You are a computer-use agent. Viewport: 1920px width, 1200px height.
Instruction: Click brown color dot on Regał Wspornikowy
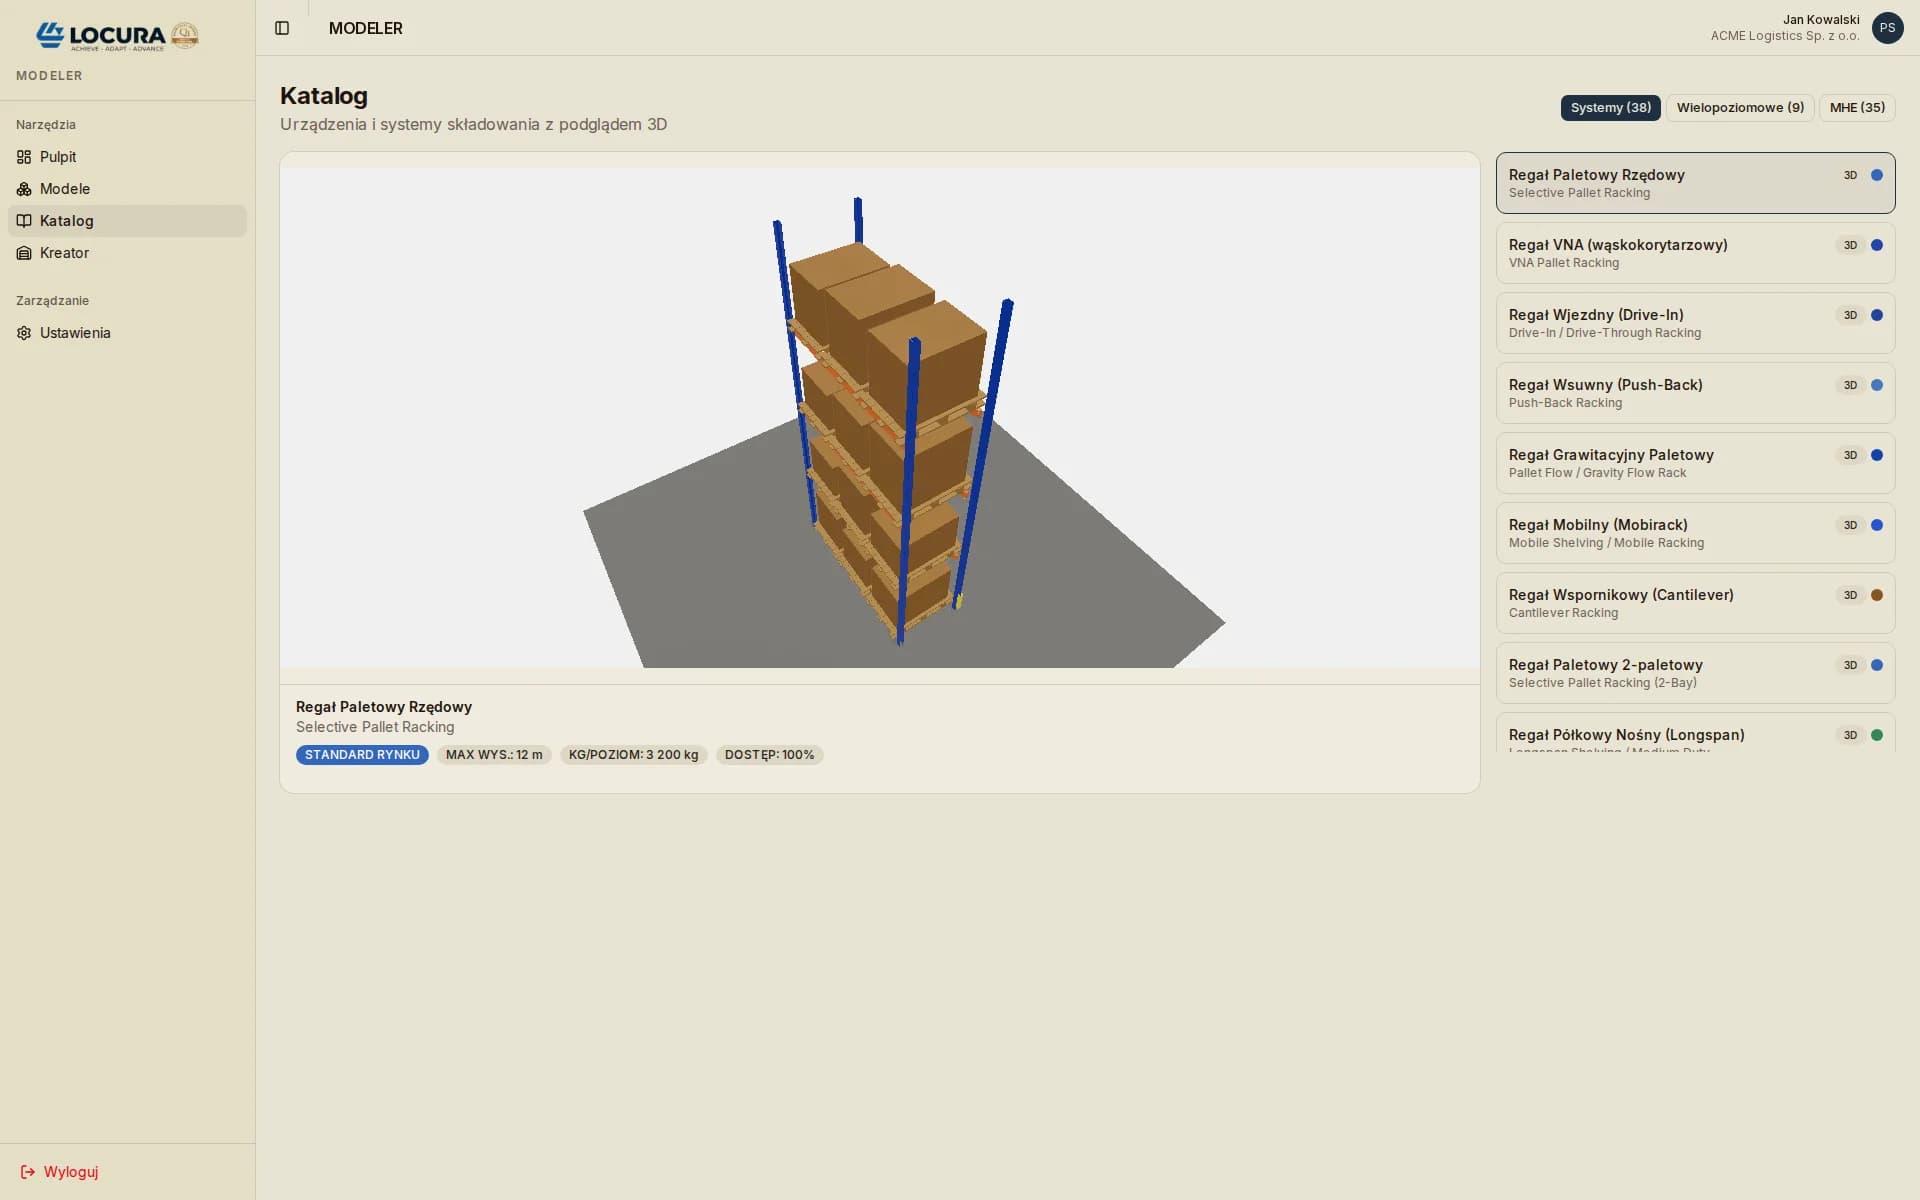point(1877,595)
